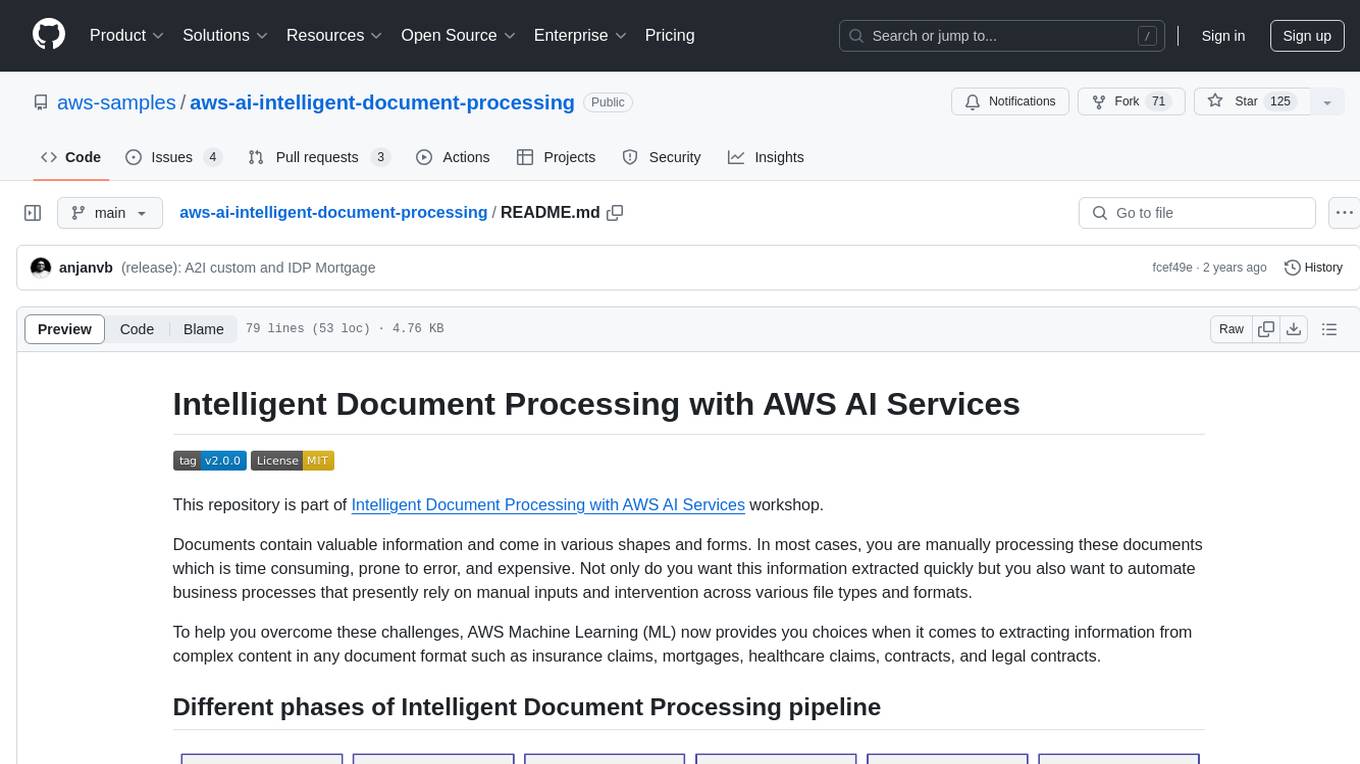The image size is (1360, 764).
Task: Open anjanvb's avatar
Action: coord(41,267)
